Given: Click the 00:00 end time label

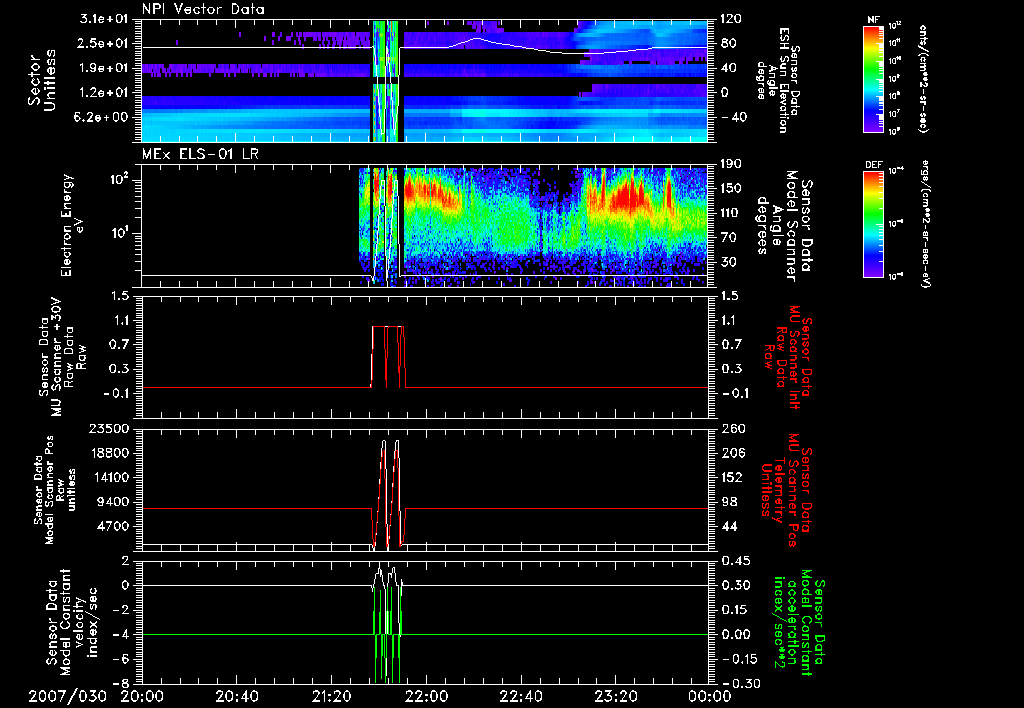Looking at the screenshot, I should [x=710, y=696].
